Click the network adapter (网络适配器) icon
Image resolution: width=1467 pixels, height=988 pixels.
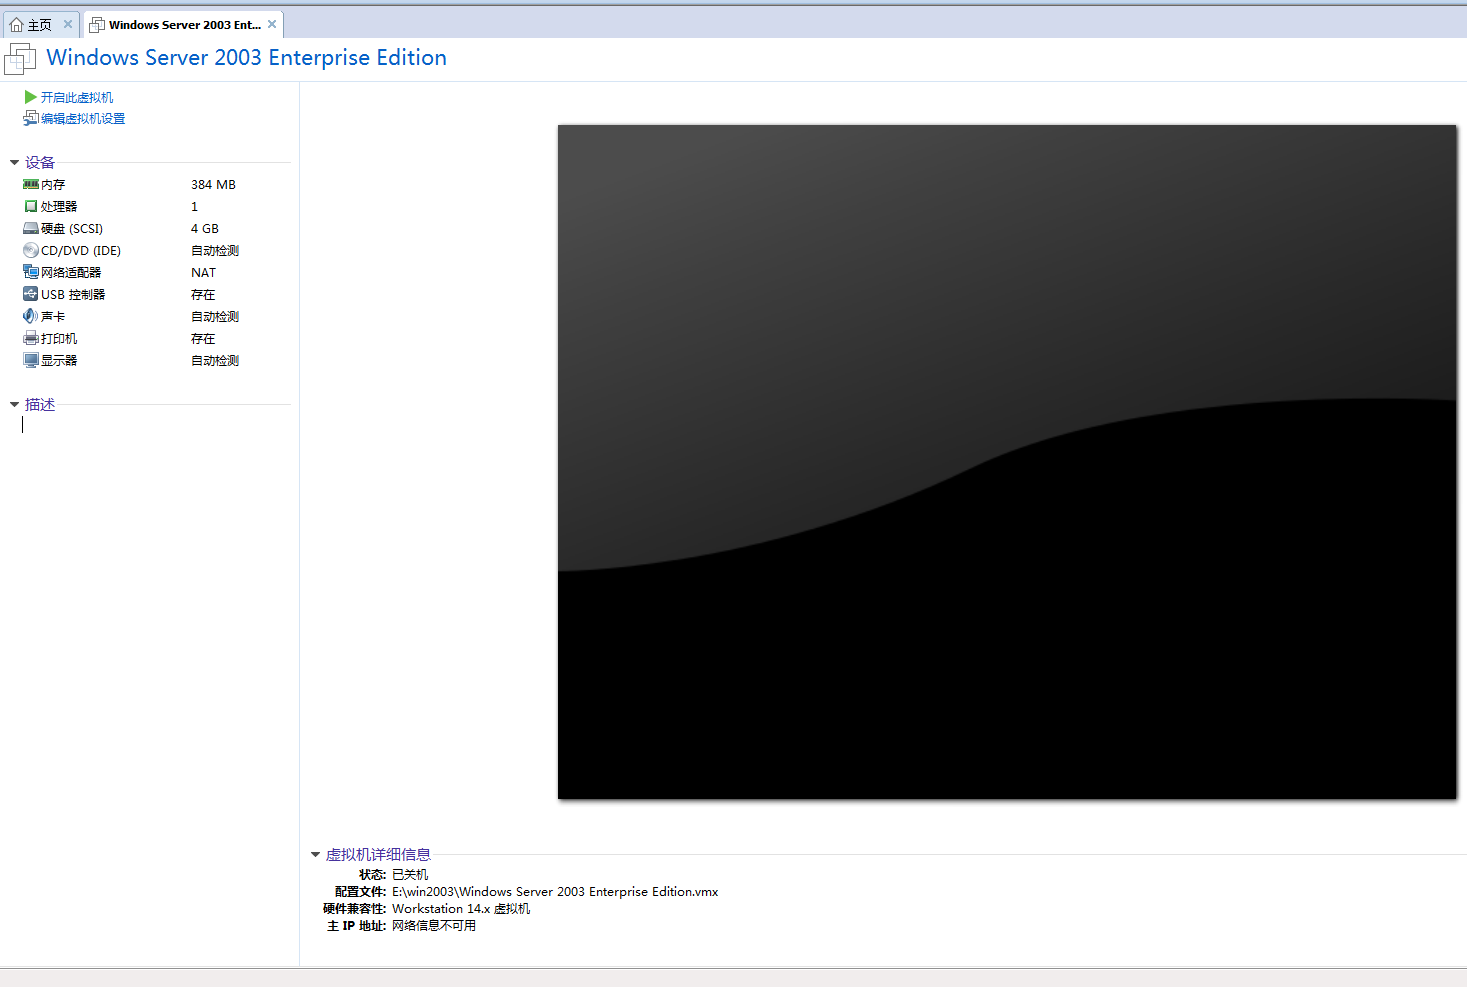pos(31,272)
